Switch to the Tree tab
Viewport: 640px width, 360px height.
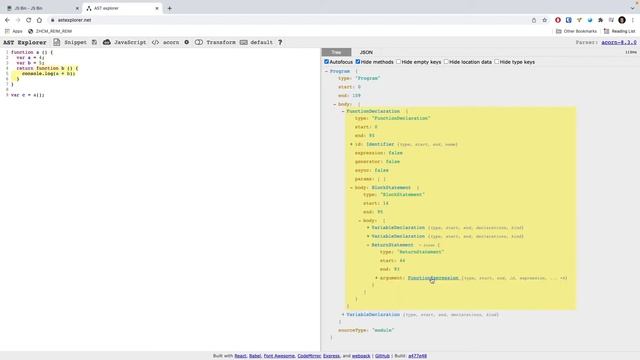click(336, 52)
